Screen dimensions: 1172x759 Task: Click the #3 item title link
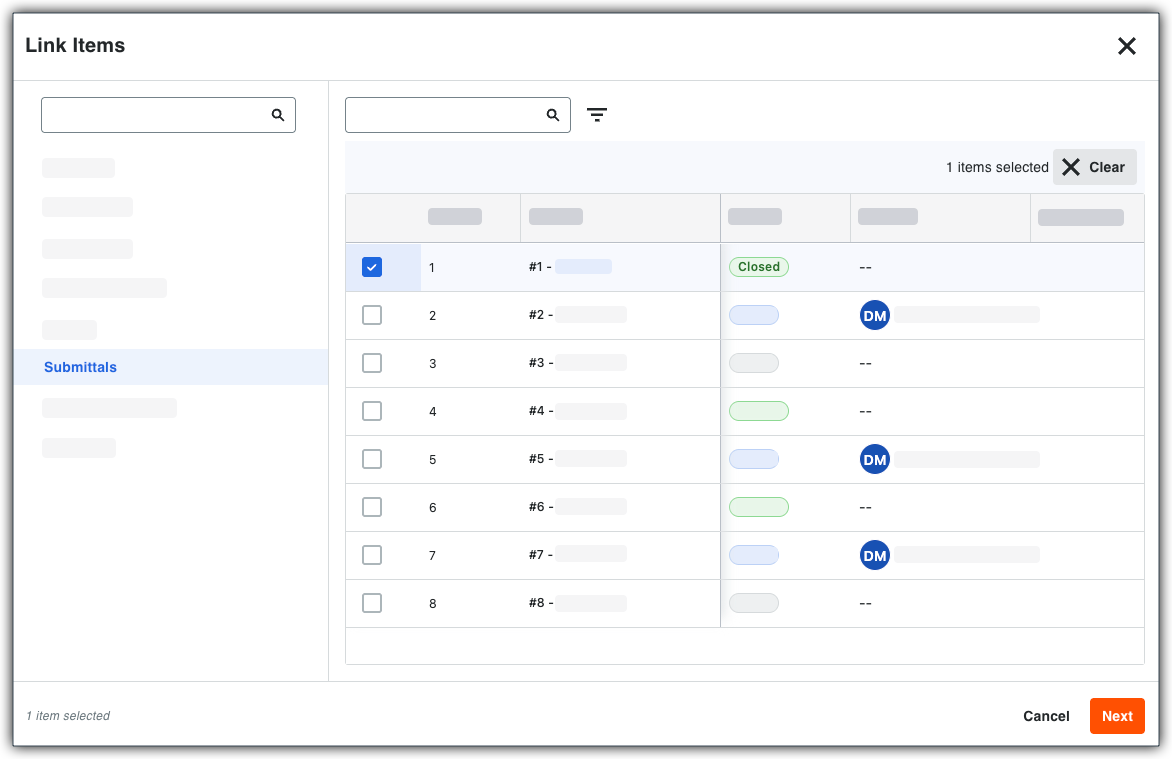(577, 363)
